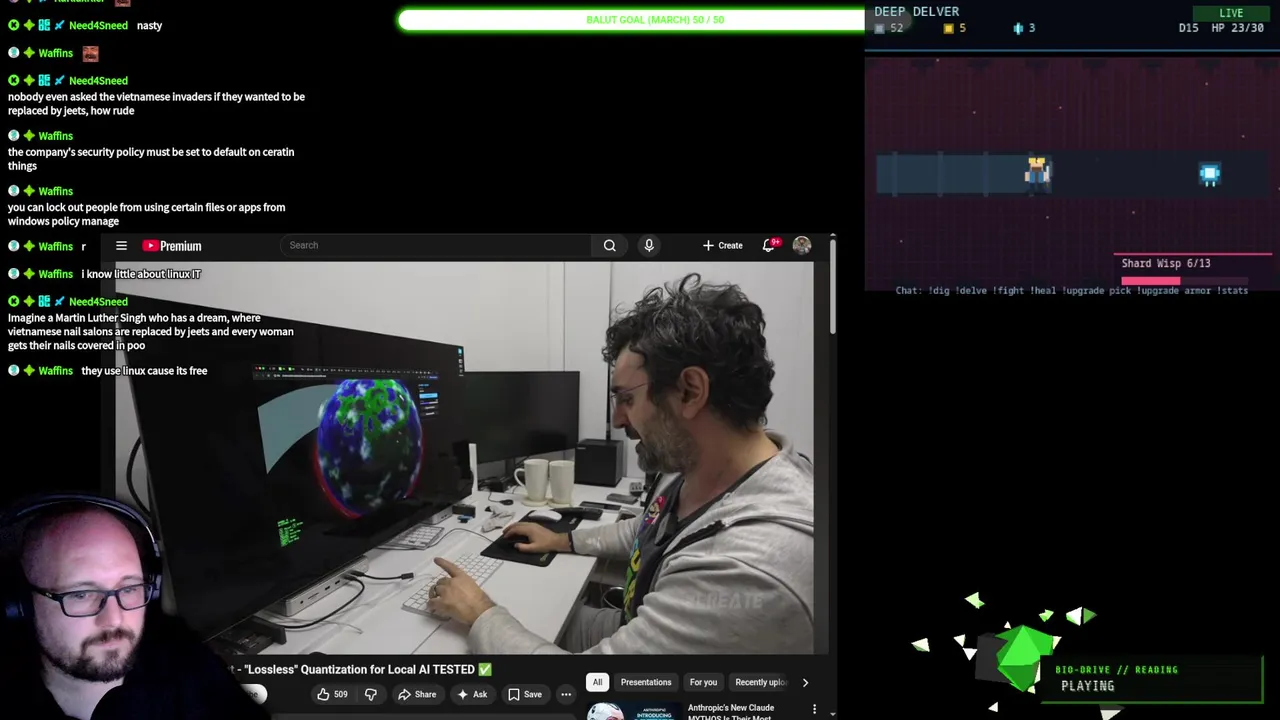
Task: Like the video with 509 likes
Action: (x=332, y=694)
